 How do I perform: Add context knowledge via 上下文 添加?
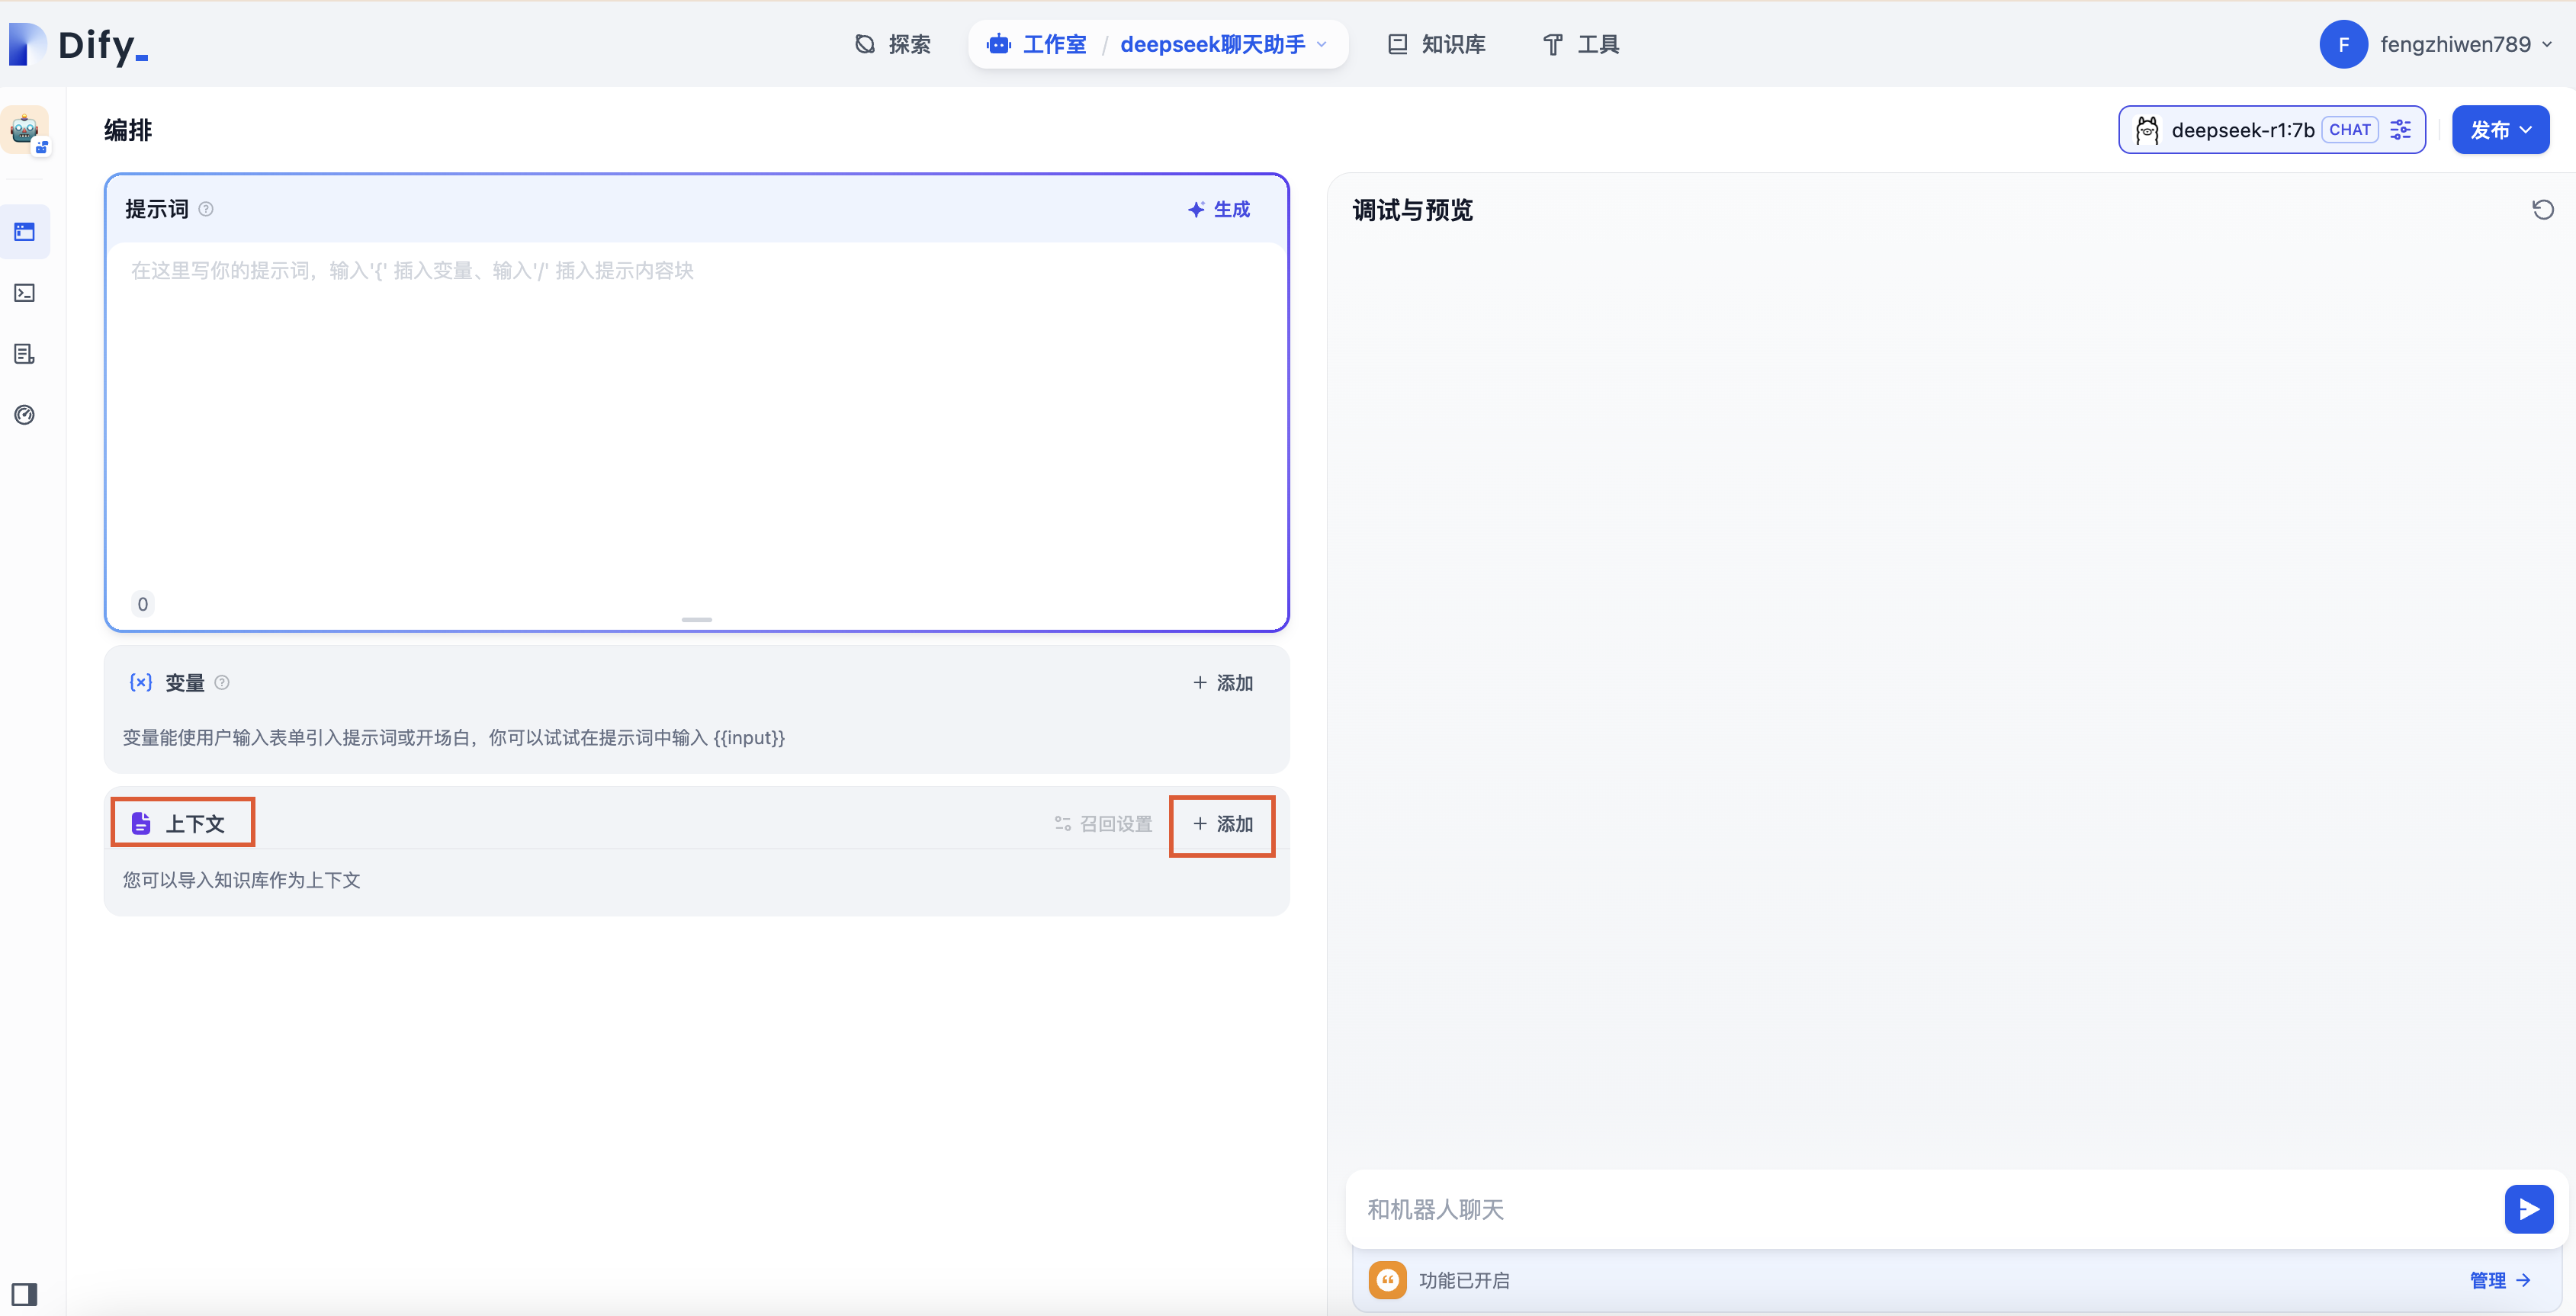(1222, 824)
